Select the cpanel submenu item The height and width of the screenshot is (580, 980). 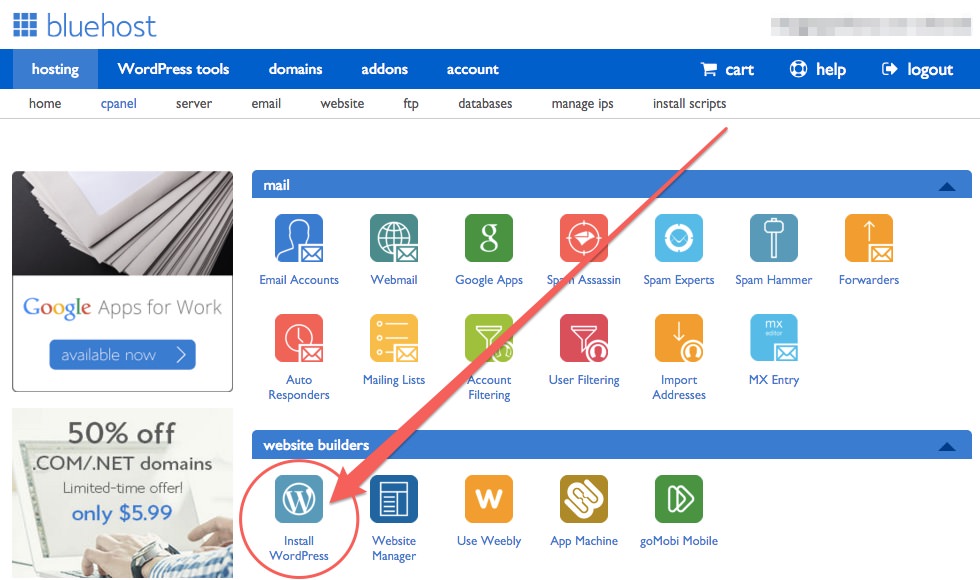tap(119, 104)
